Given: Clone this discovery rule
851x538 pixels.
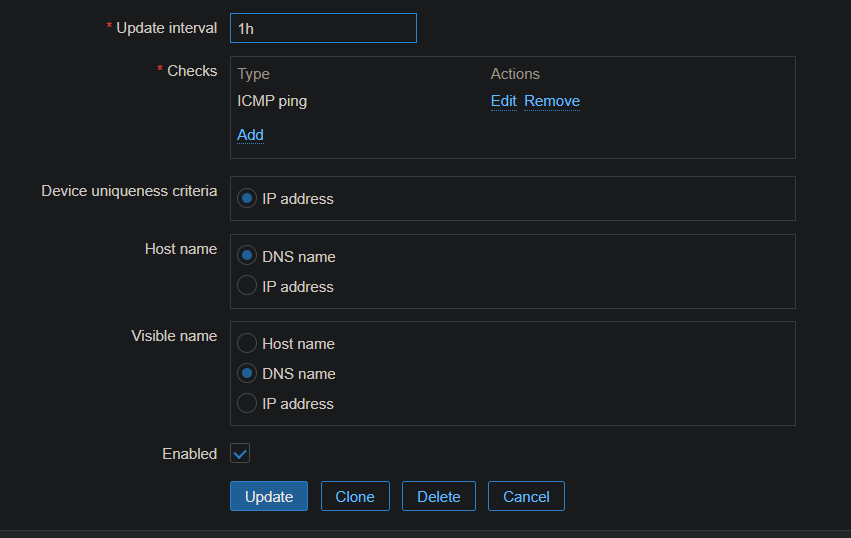Looking at the screenshot, I should 355,497.
